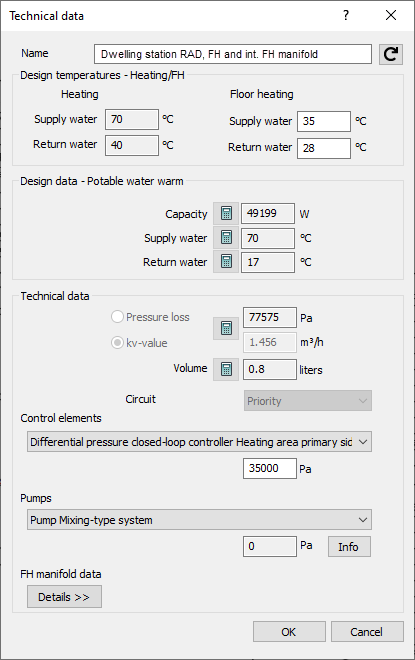Screen dimensions: 415x660
Task: Open the Pump Mixing-type system dropdown
Action: (x=199, y=520)
